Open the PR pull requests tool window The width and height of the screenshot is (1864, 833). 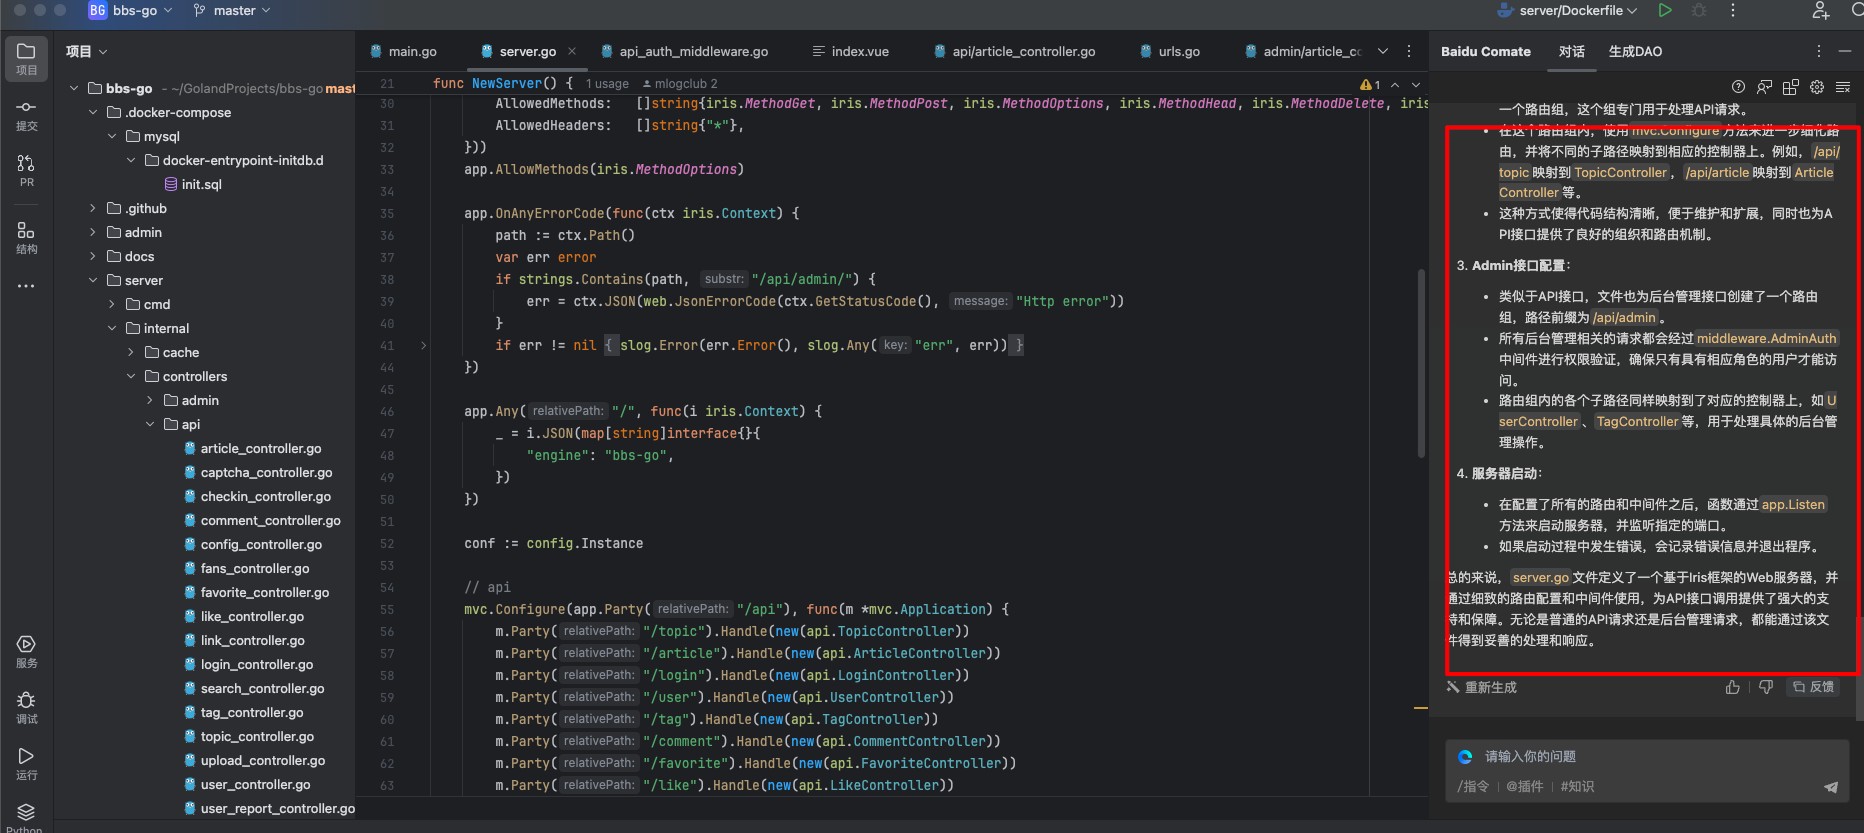point(26,170)
